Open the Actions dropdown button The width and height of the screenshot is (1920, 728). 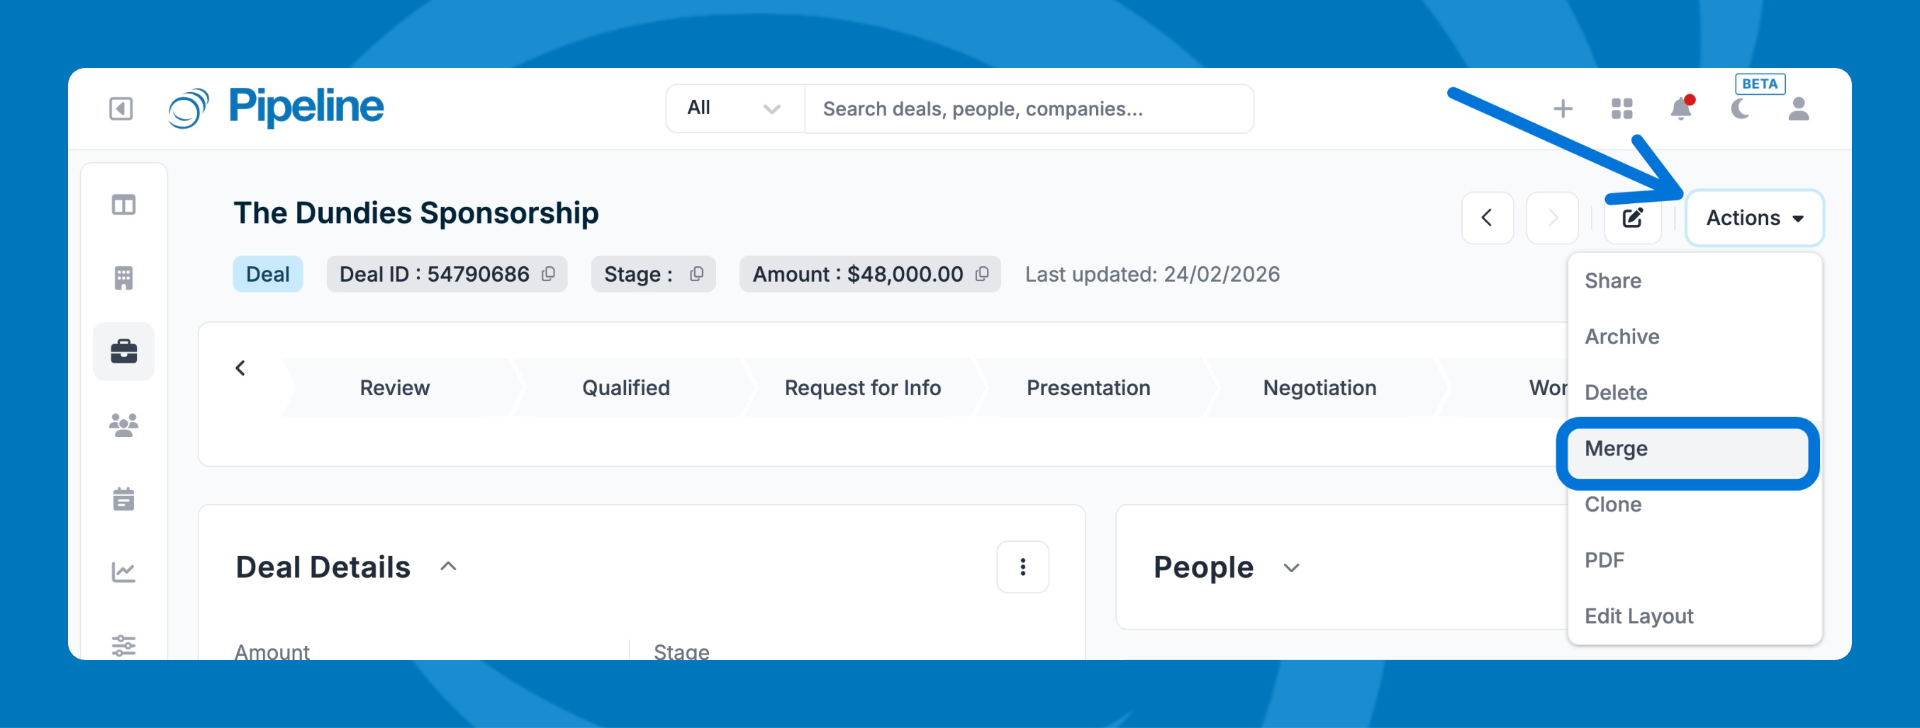[x=1754, y=218]
